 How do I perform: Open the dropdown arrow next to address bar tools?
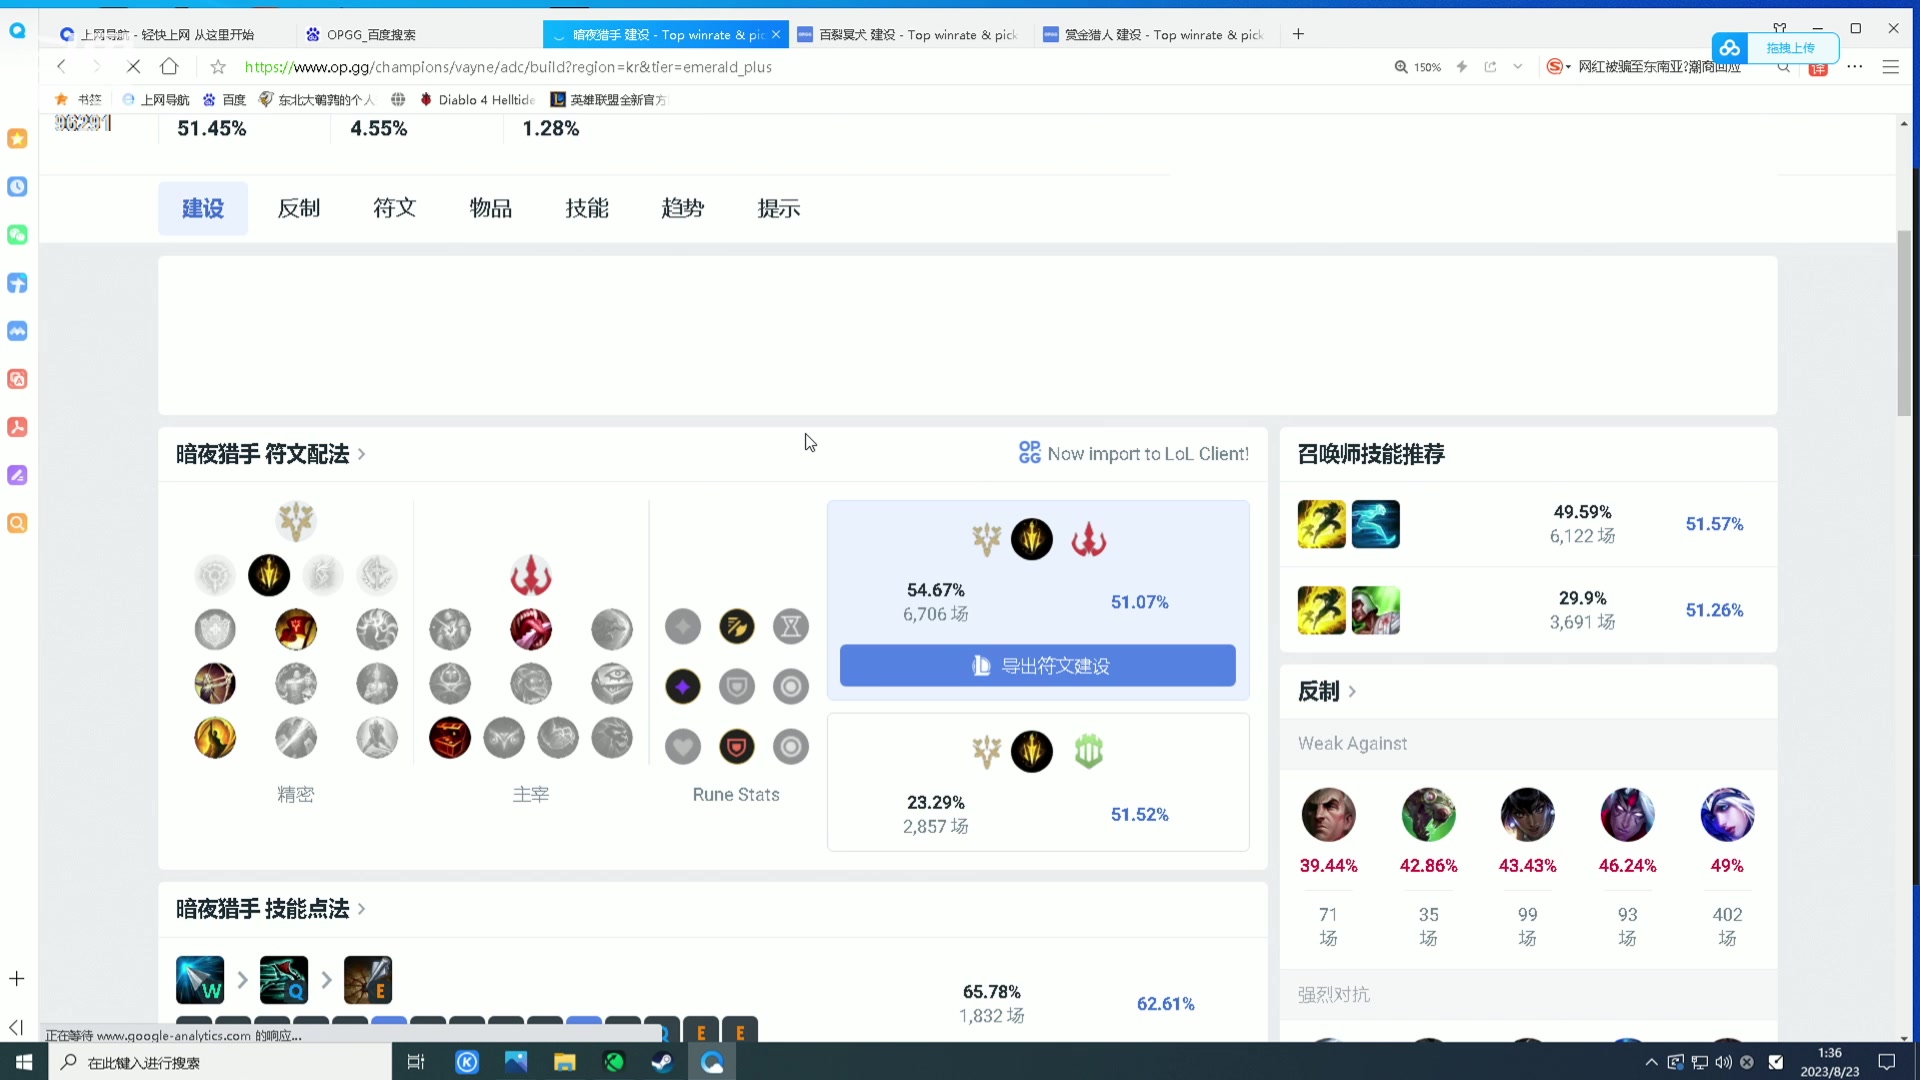[x=1518, y=67]
